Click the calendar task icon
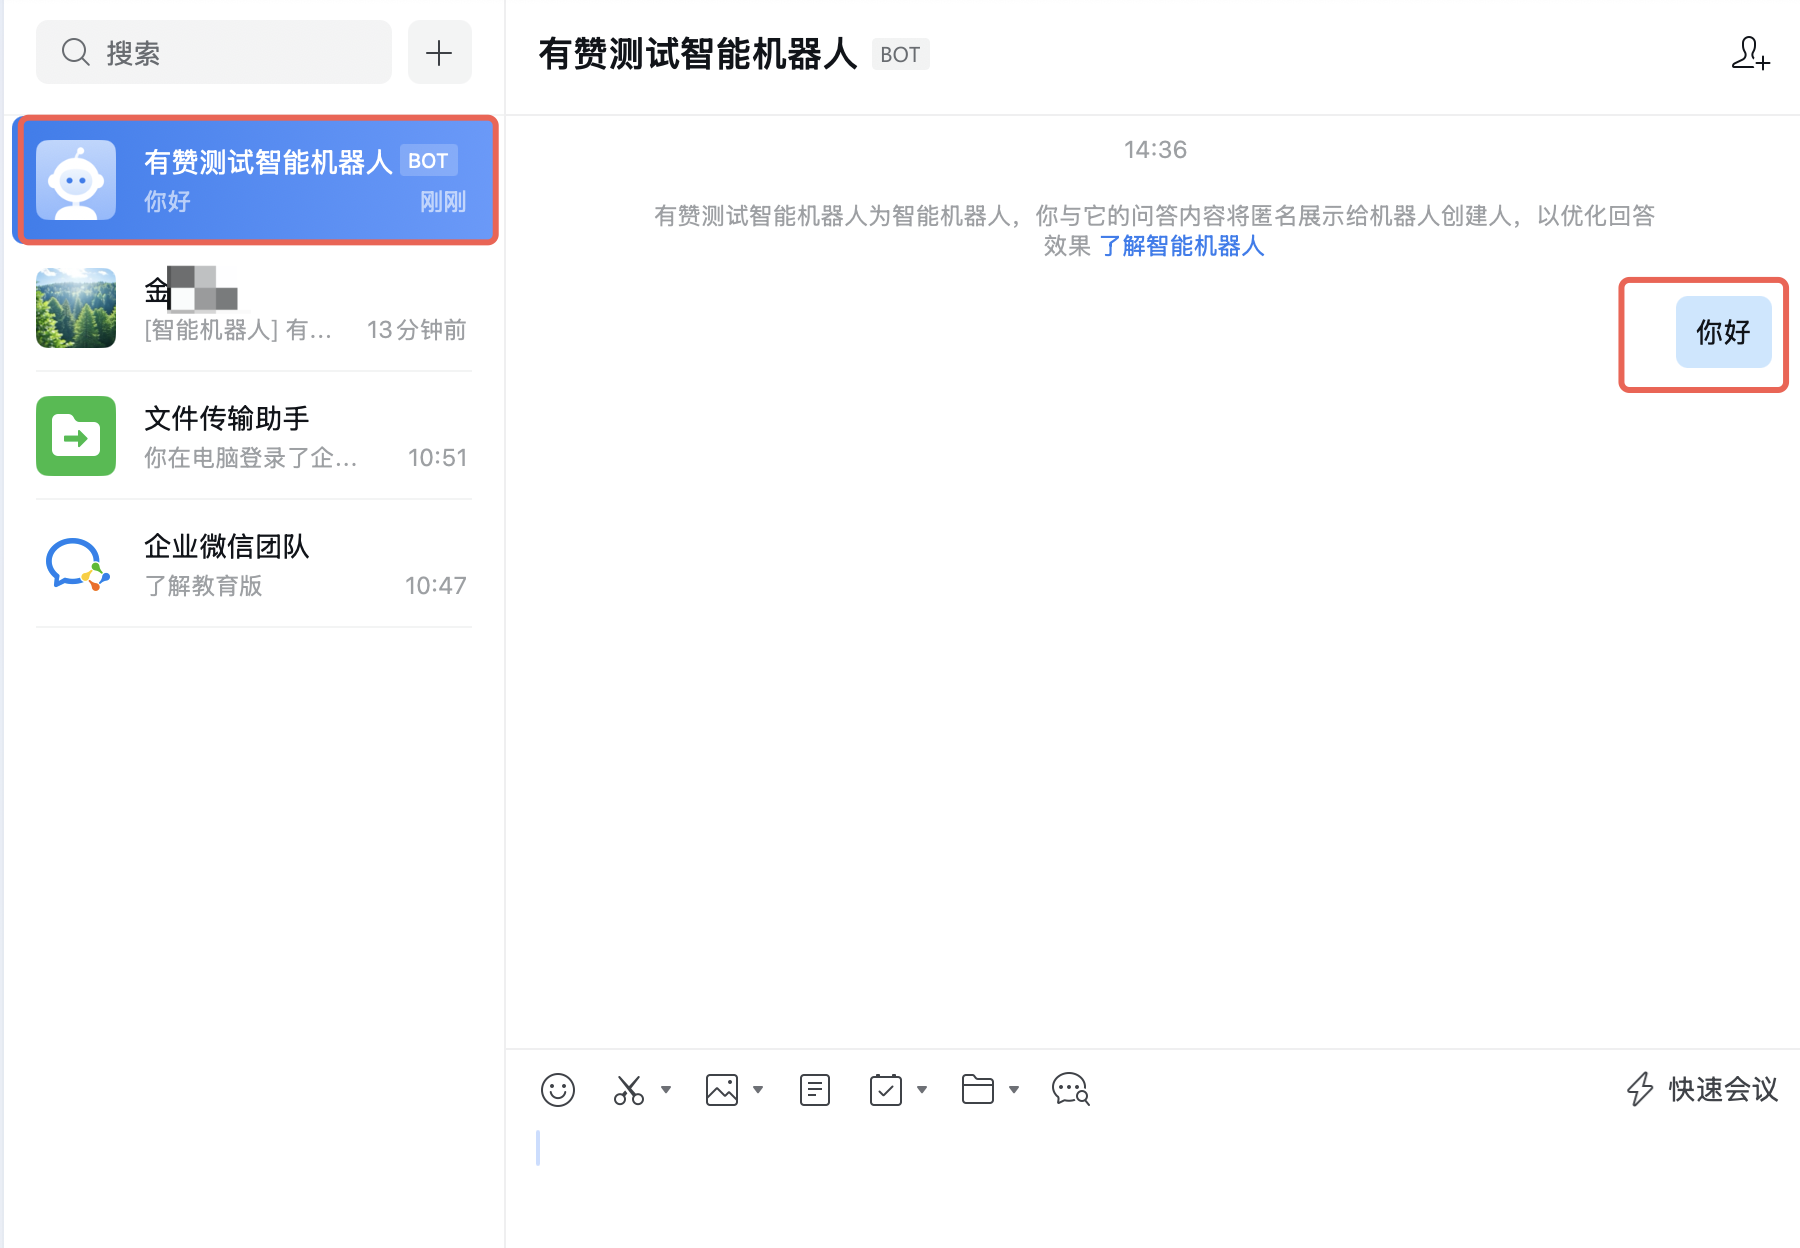The image size is (1800, 1248). coord(886,1089)
